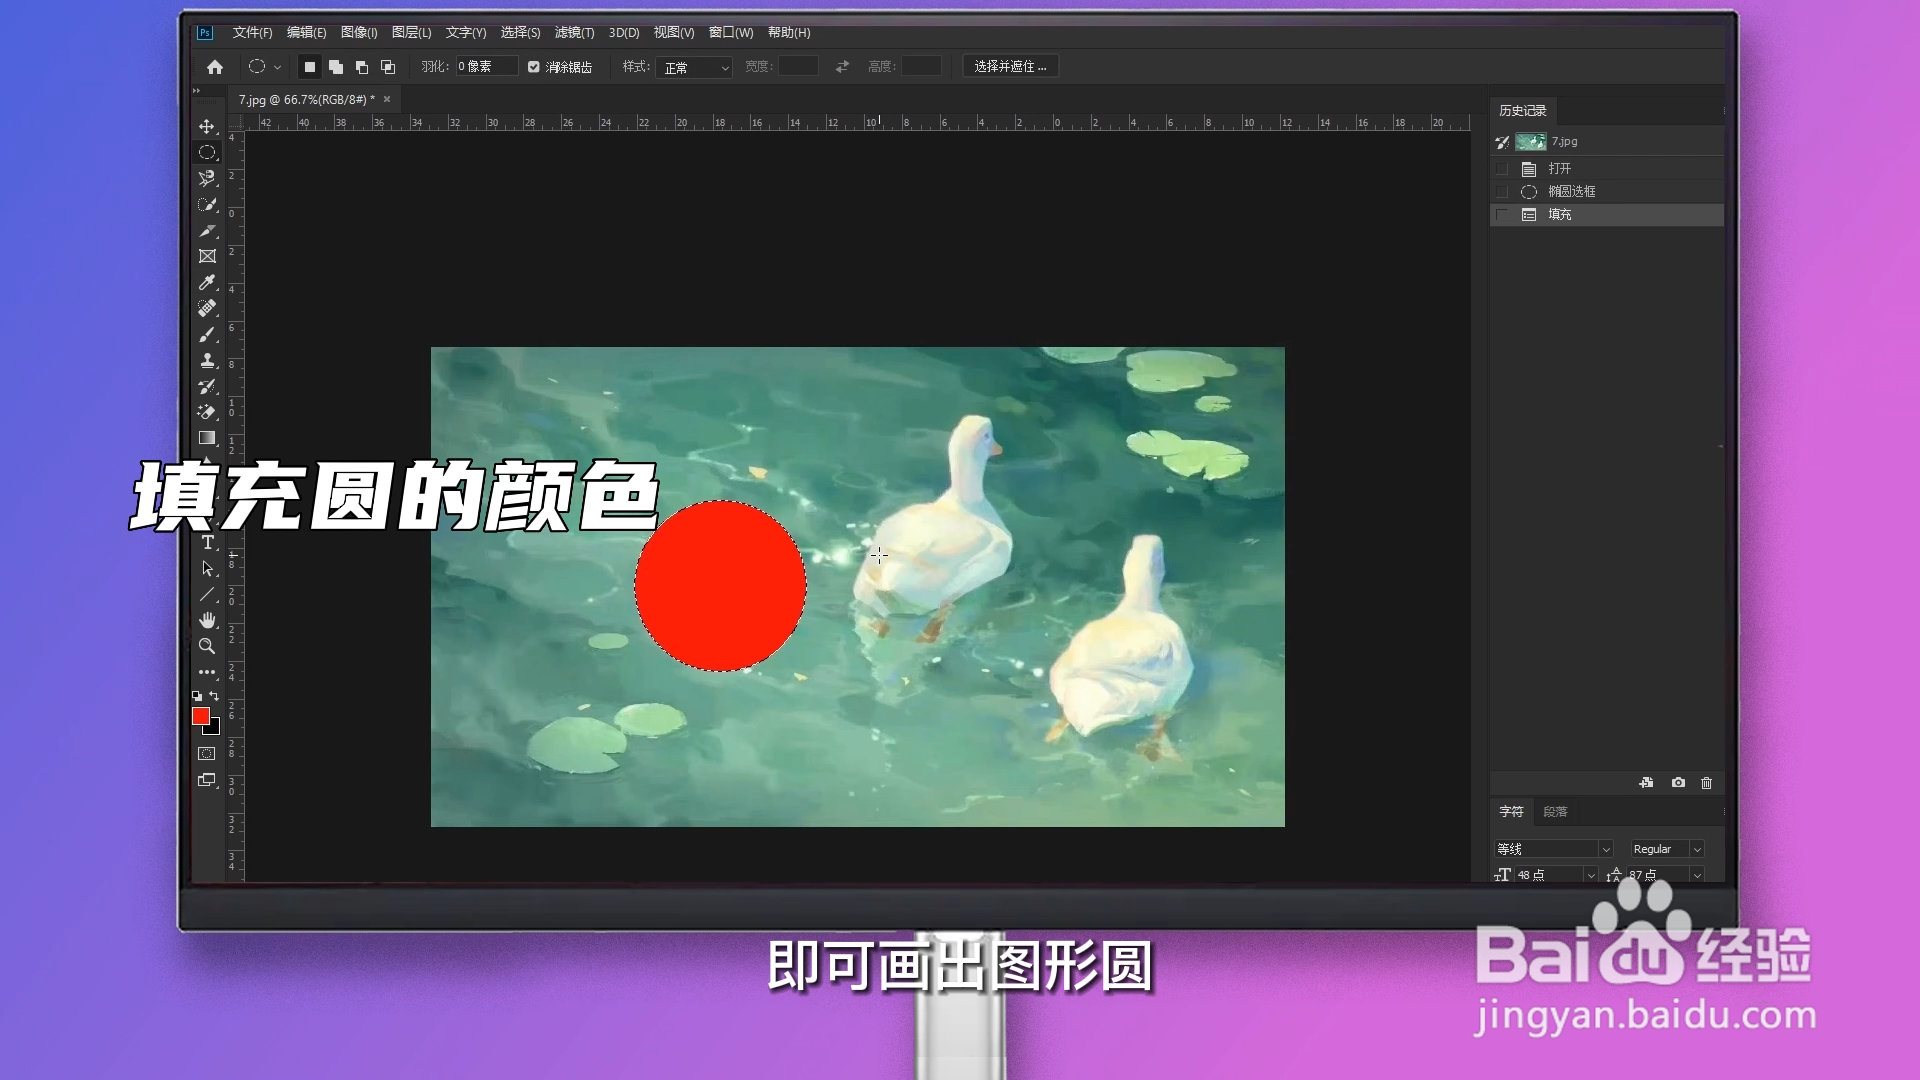1920x1080 pixels.
Task: Select the 椭圆选框 history state
Action: tap(1607, 192)
